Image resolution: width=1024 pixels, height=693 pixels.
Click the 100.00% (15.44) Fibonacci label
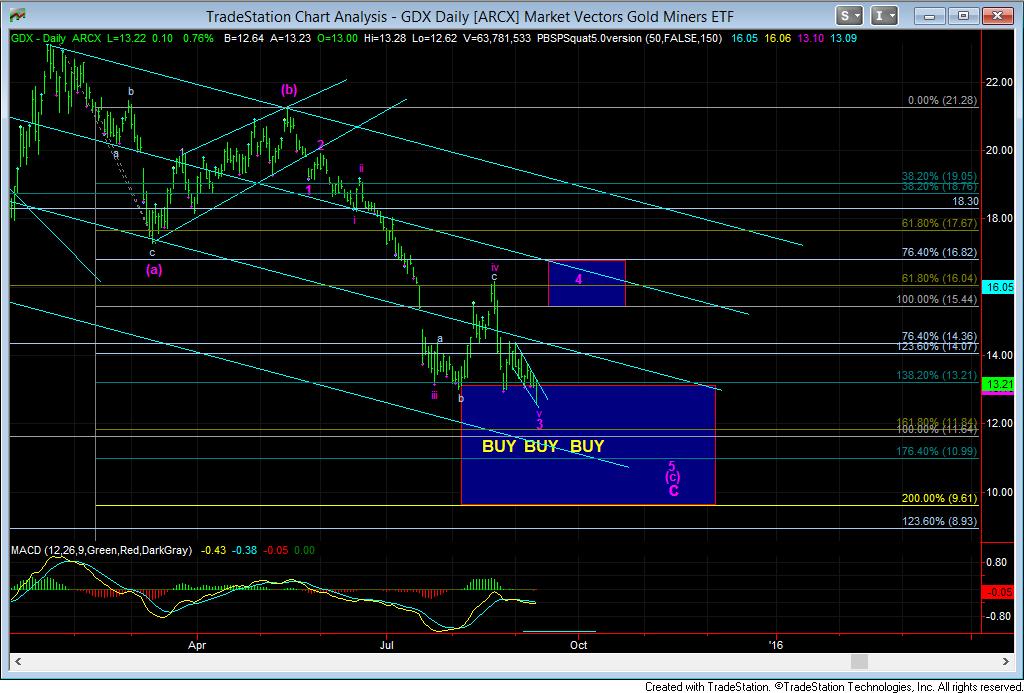(x=937, y=299)
